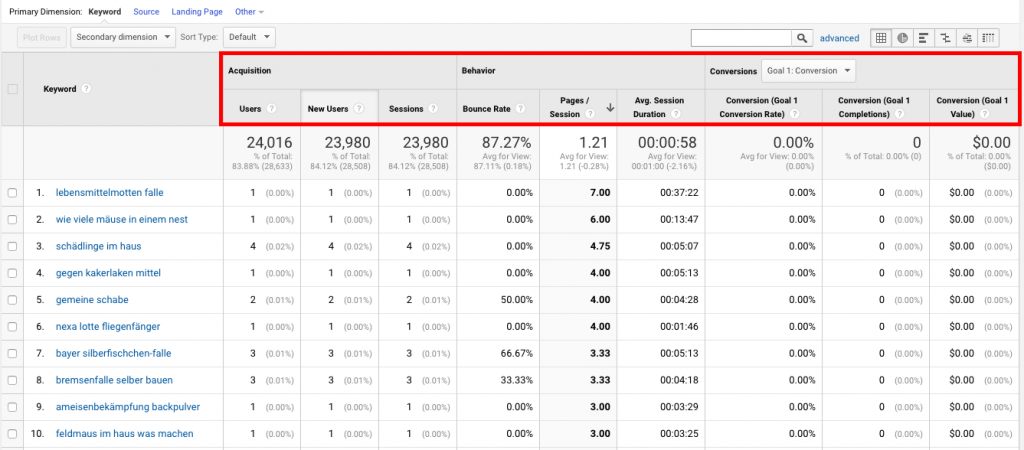Sort by the New Users column header
Viewport: 1024px width, 450px height.
328,109
